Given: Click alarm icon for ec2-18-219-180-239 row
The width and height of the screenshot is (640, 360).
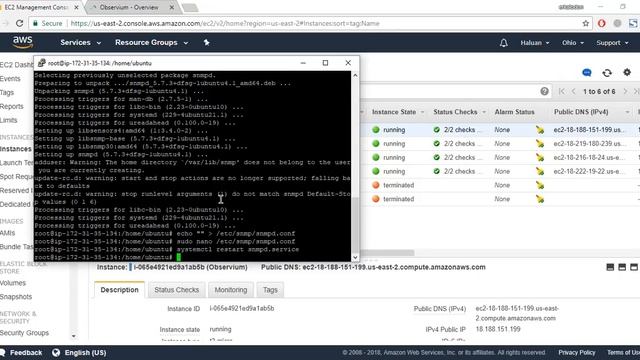Looking at the screenshot, I should point(540,144).
